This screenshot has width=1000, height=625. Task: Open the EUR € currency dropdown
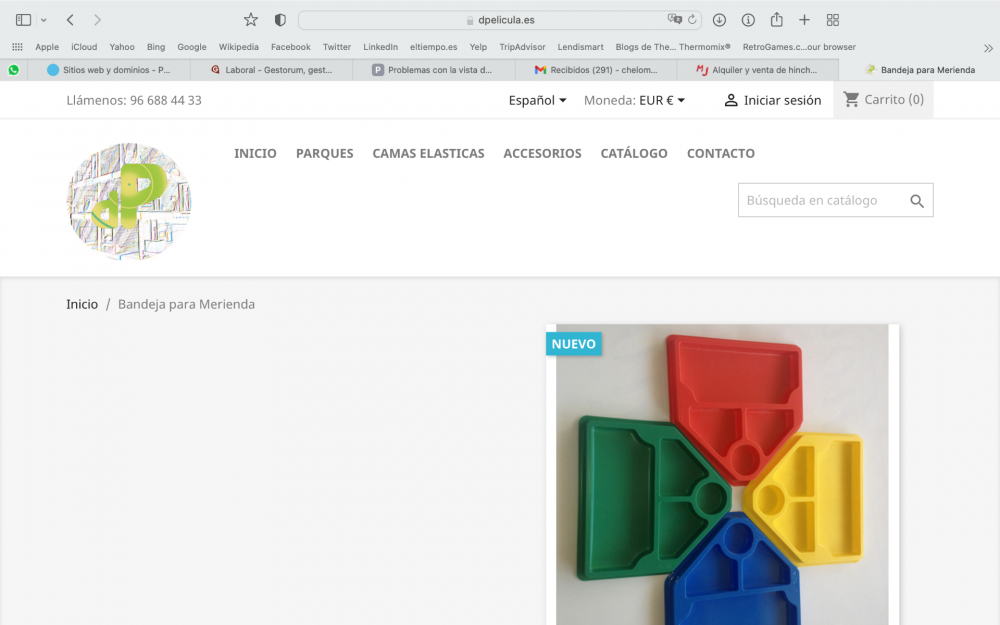click(x=662, y=100)
